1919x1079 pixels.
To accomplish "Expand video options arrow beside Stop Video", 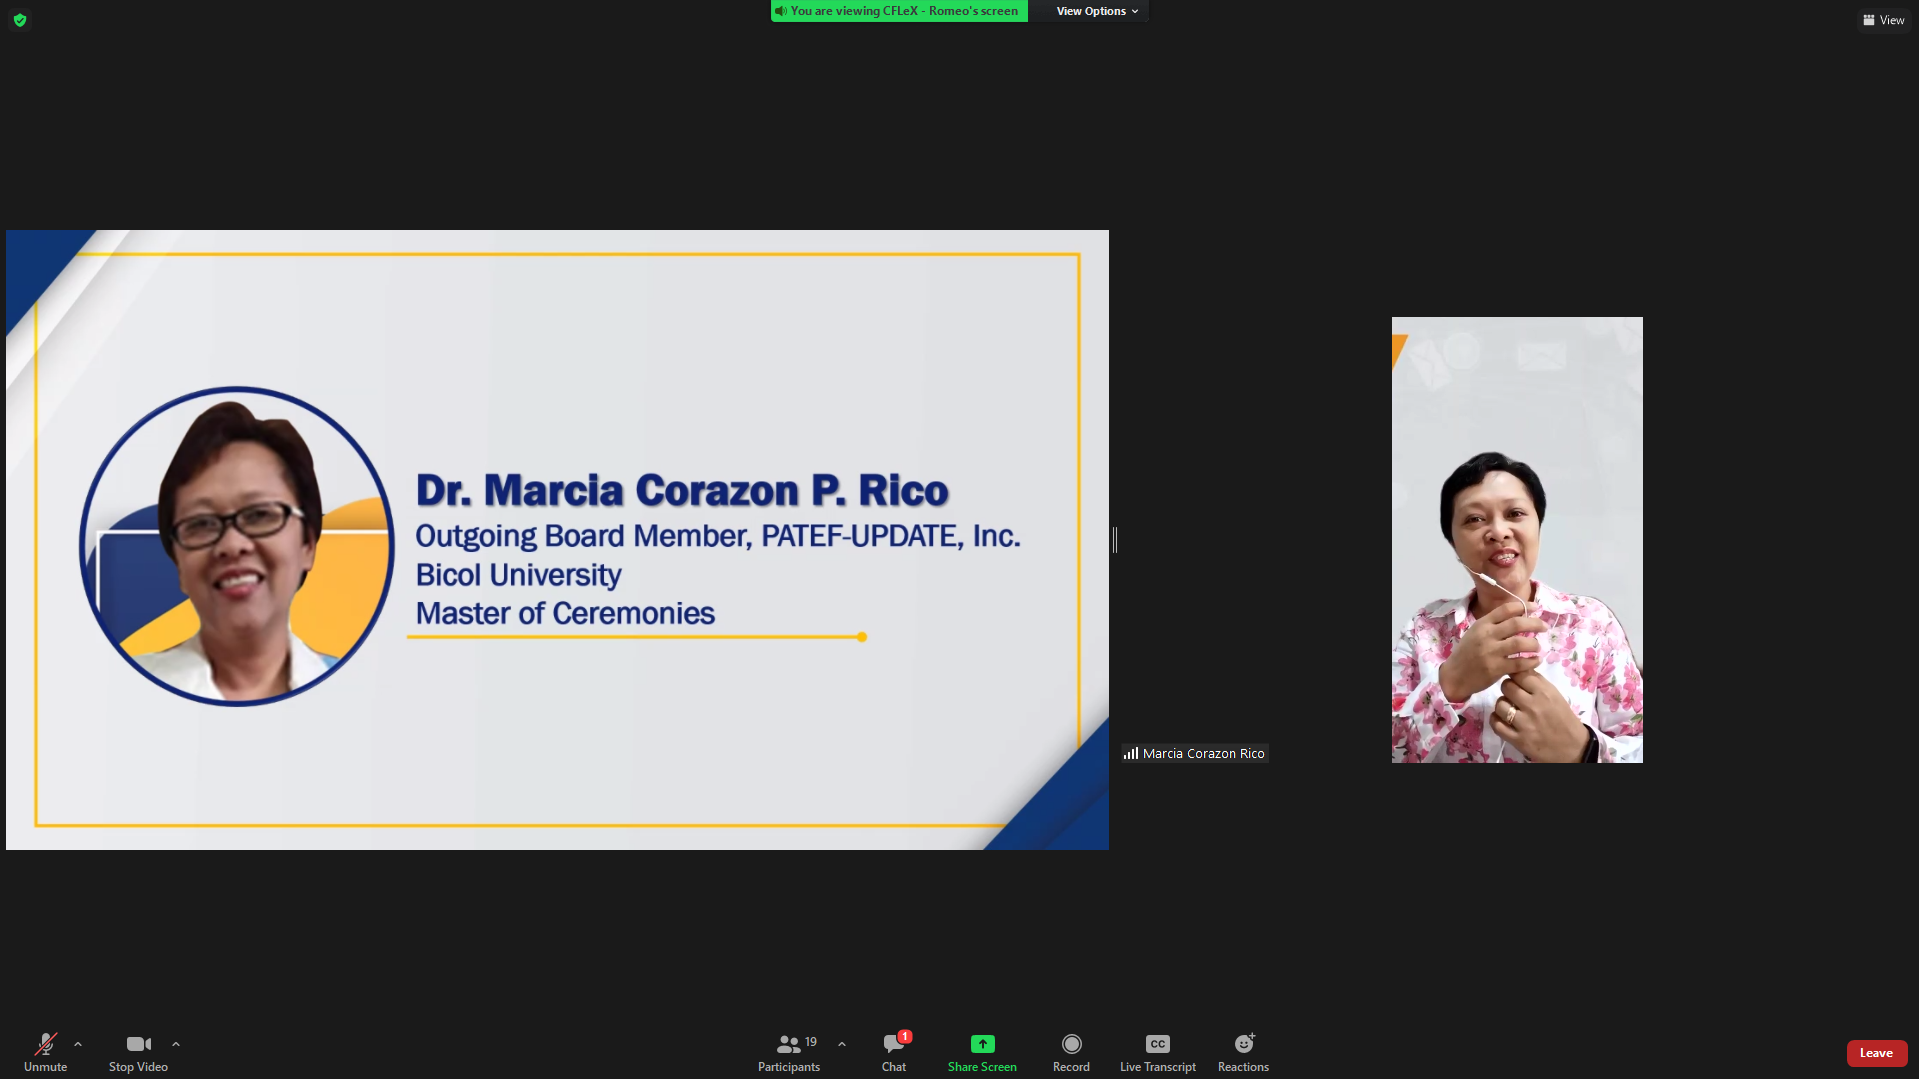I will 176,1044.
